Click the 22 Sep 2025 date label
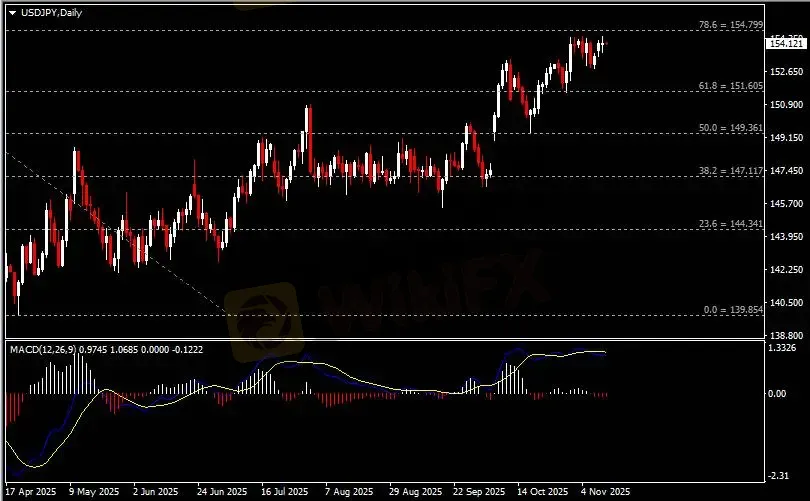 point(477,492)
